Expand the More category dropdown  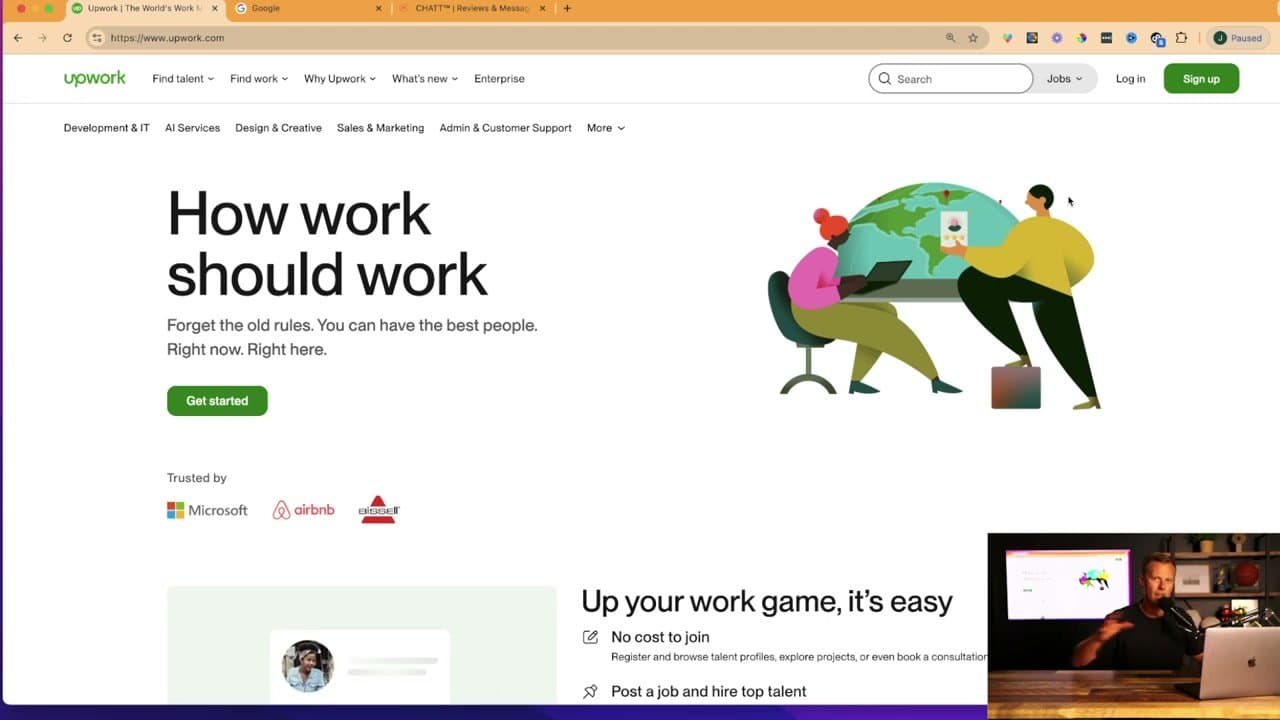point(605,128)
